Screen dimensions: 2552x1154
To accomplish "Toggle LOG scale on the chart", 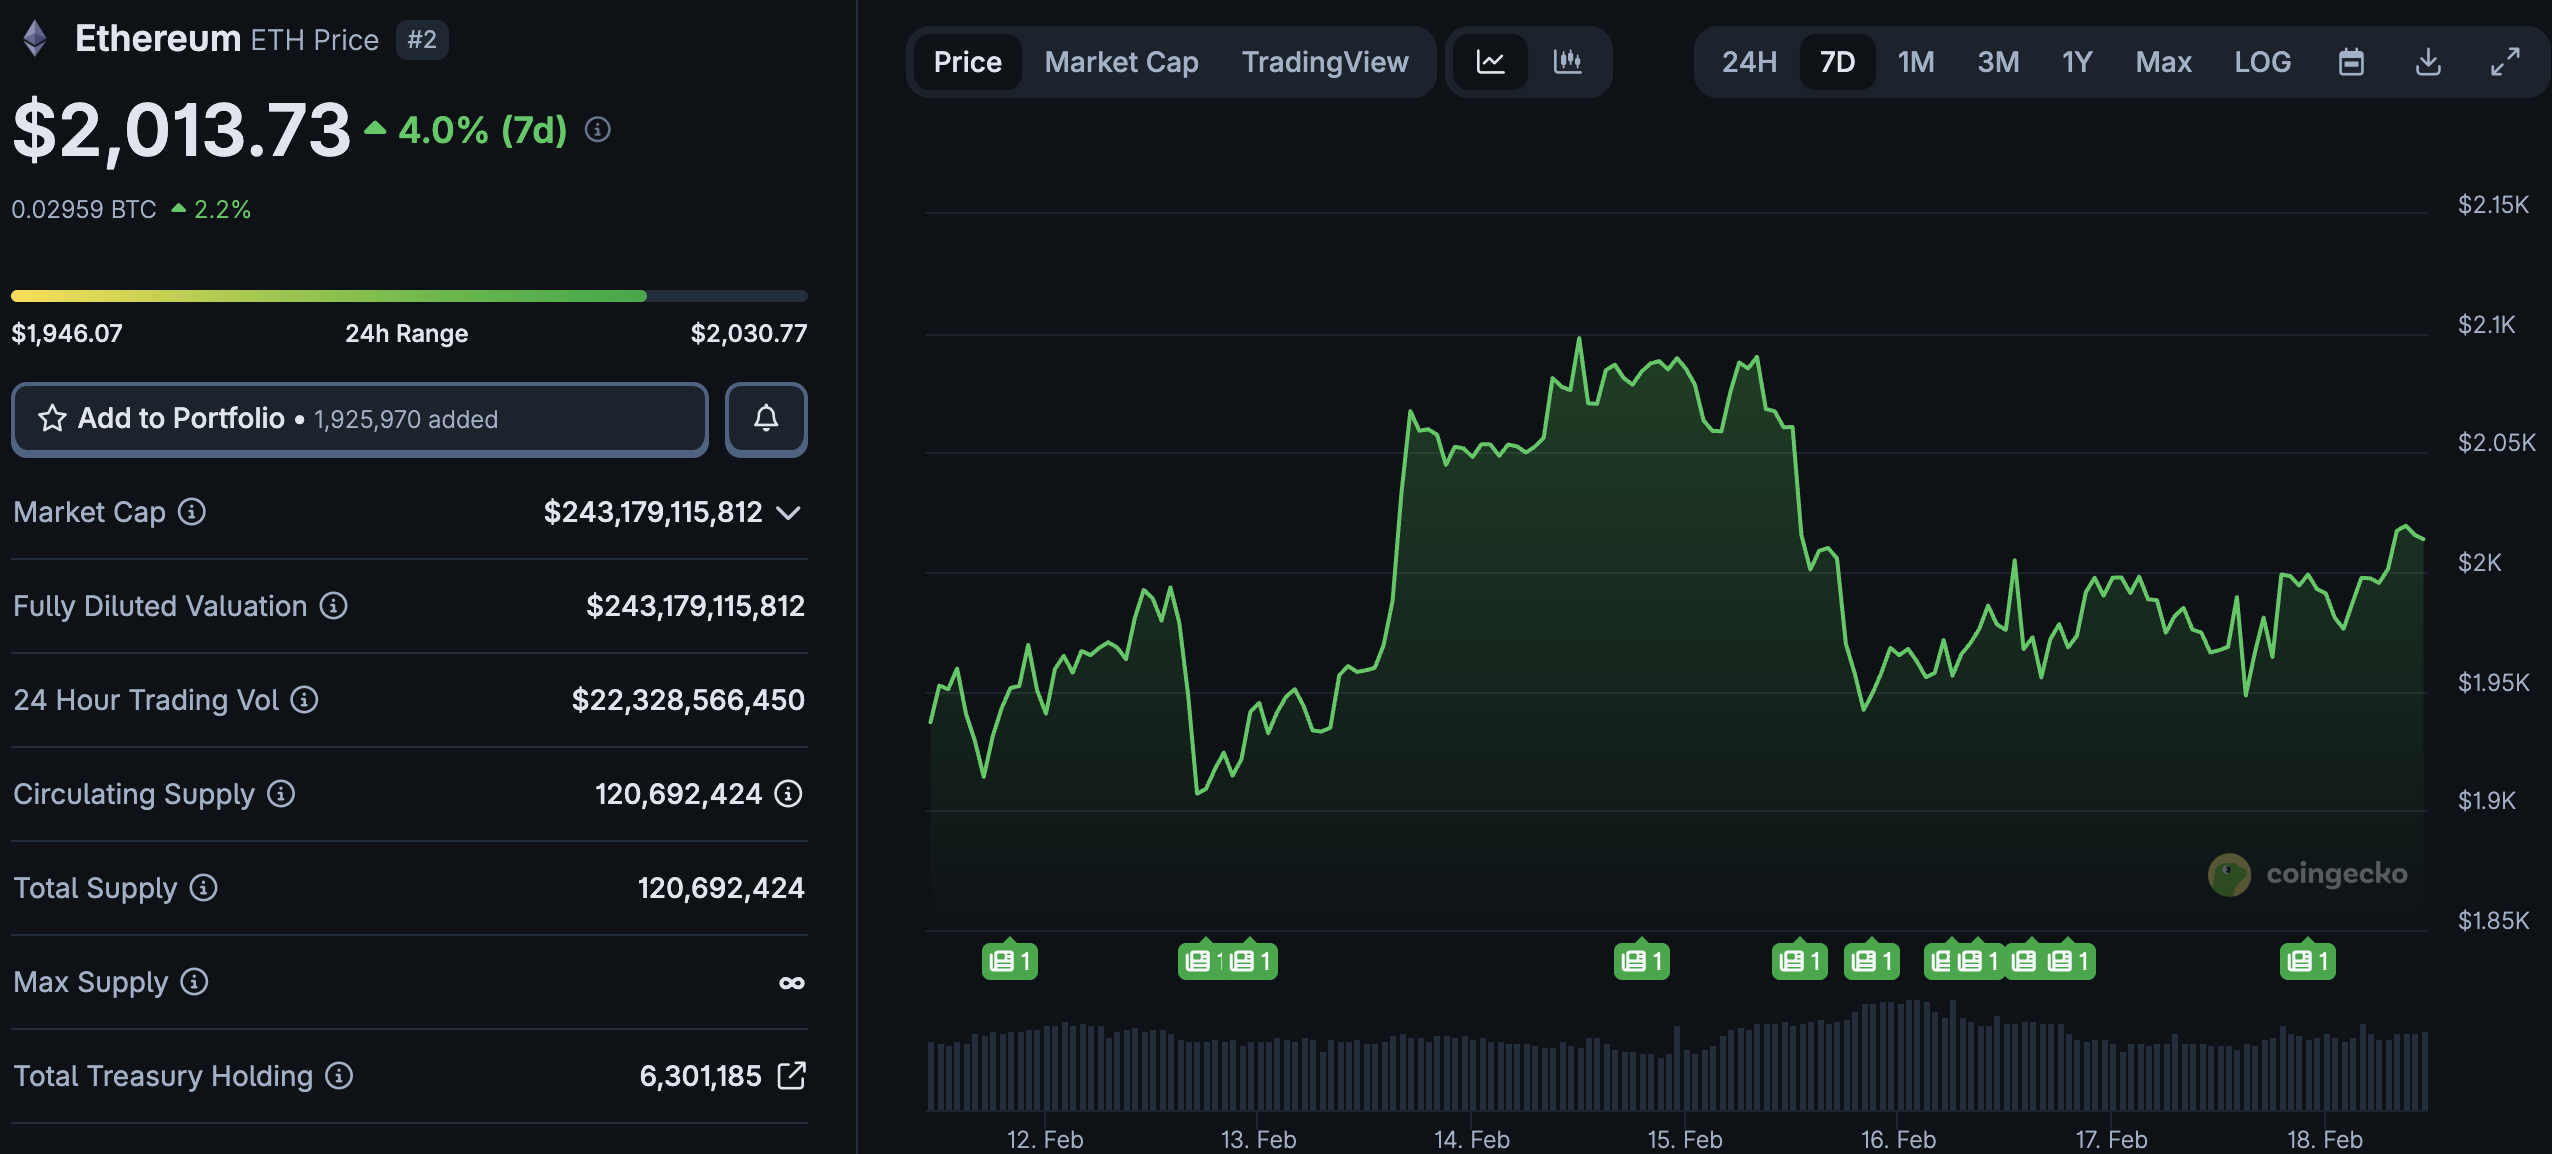I will pos(2262,62).
